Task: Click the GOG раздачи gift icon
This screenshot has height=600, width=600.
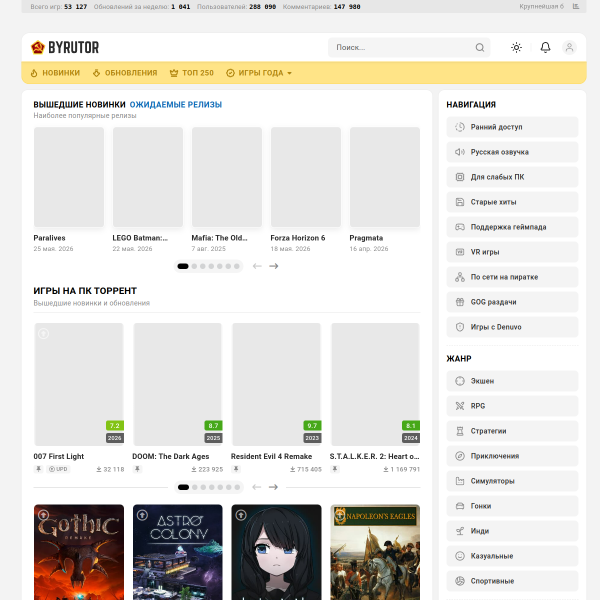Action: click(460, 302)
